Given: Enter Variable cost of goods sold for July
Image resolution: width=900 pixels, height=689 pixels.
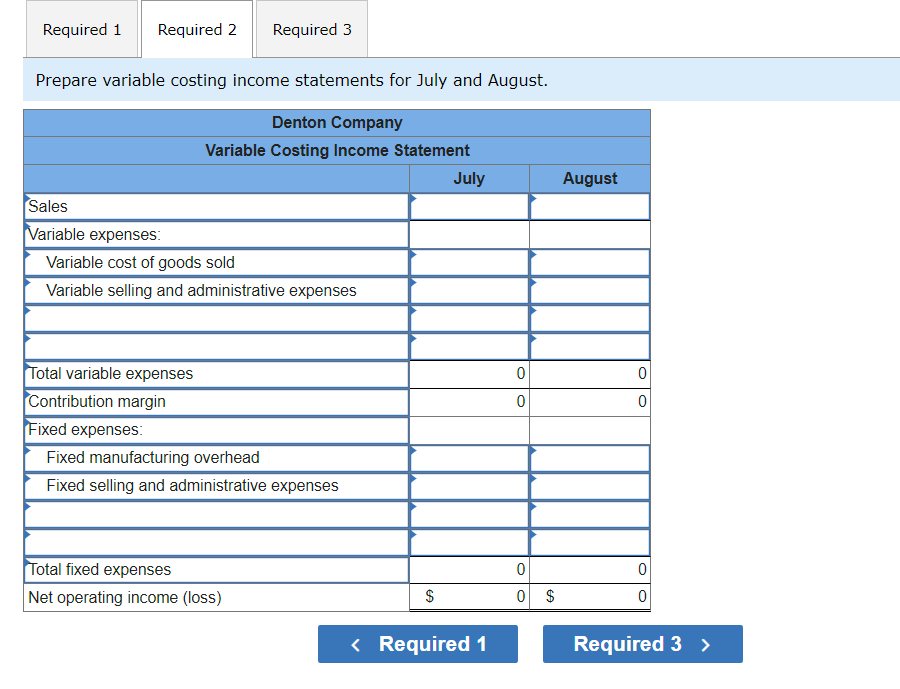Looking at the screenshot, I should click(468, 262).
